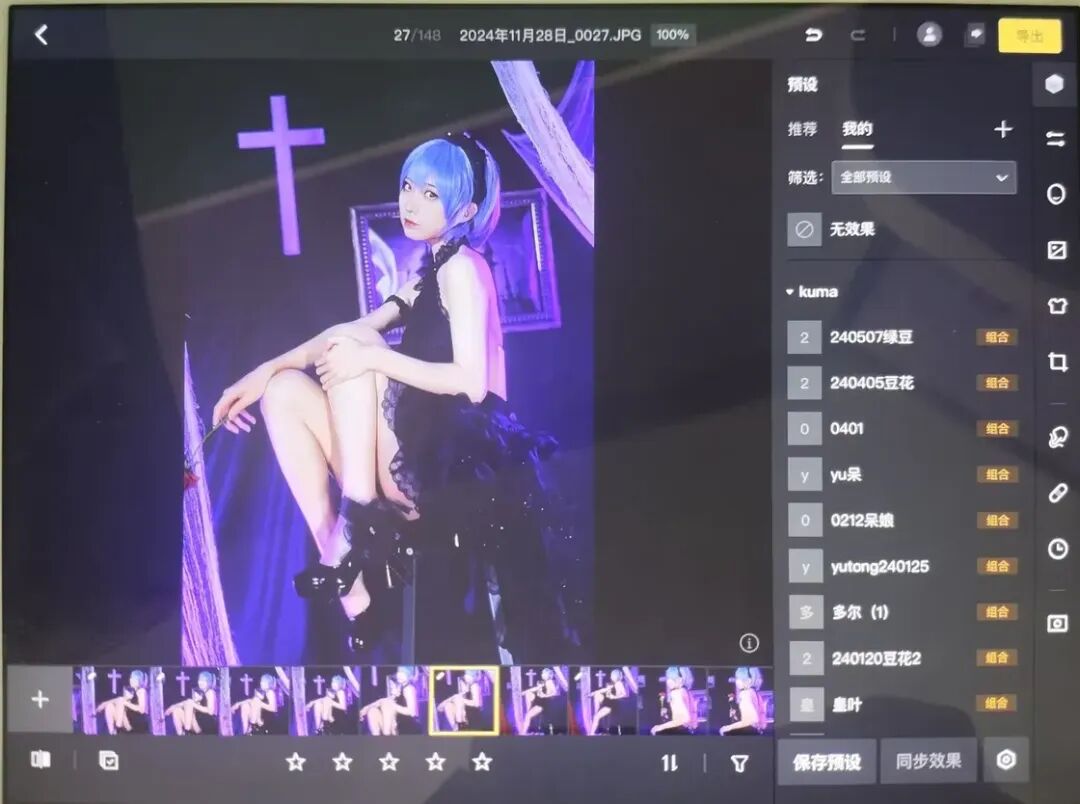
Task: Click the yellow 导出 export button
Action: pos(1030,36)
